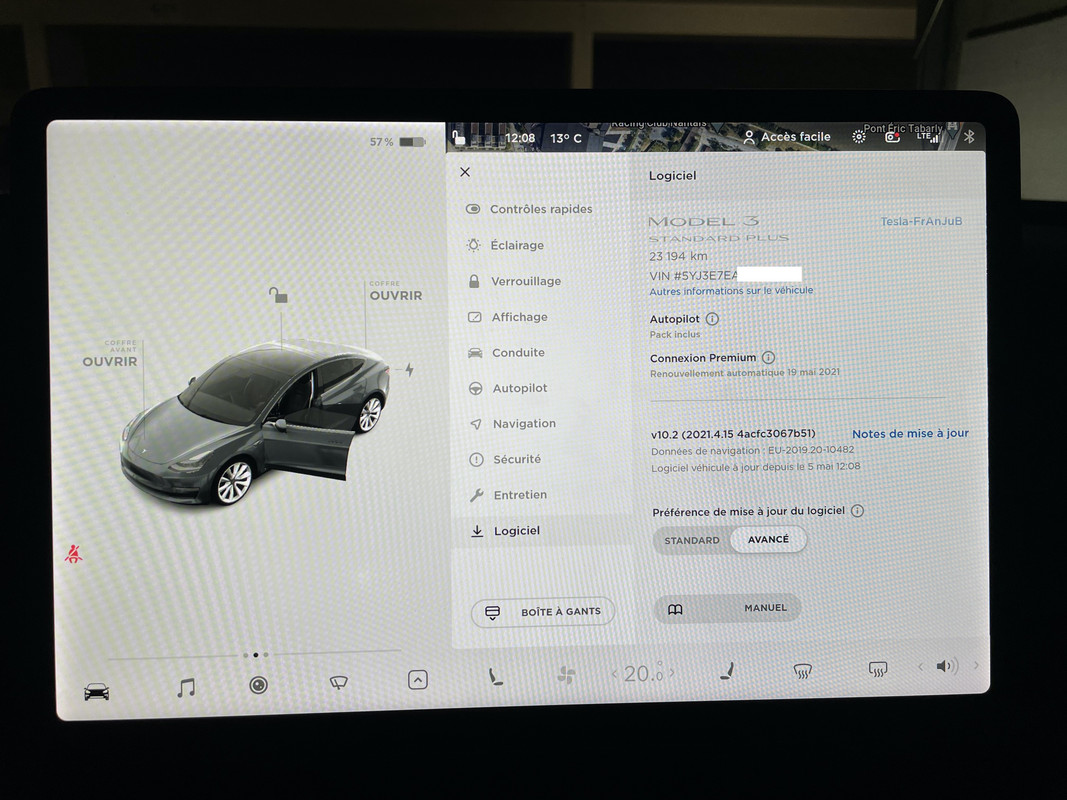Toggle front windshield defrost
The width and height of the screenshot is (1067, 800).
pyautogui.click(x=803, y=671)
